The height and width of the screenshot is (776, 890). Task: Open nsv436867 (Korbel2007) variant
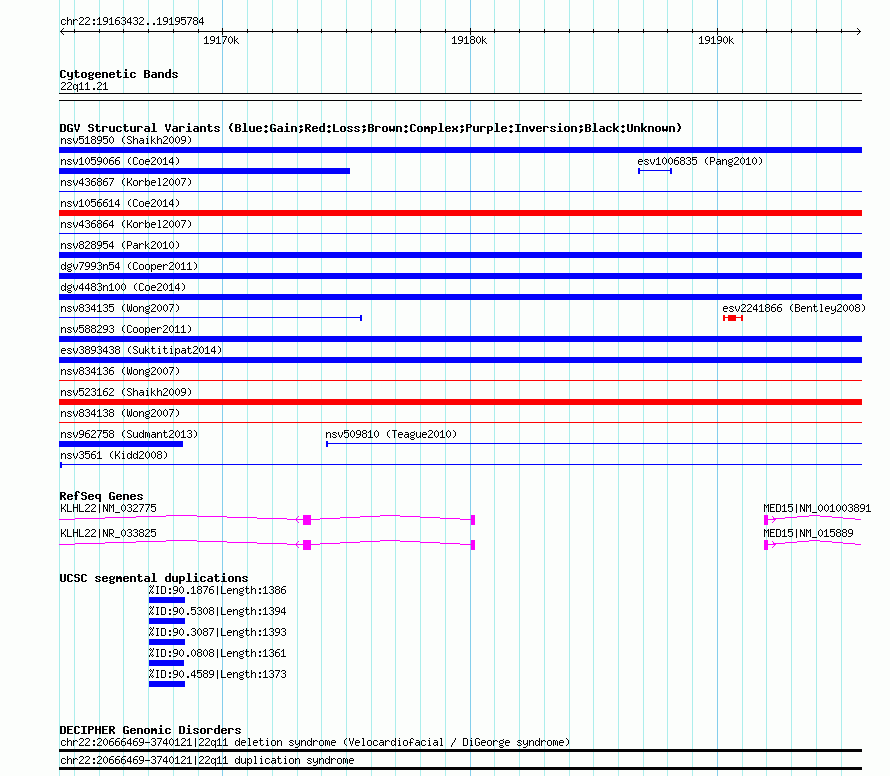point(126,182)
